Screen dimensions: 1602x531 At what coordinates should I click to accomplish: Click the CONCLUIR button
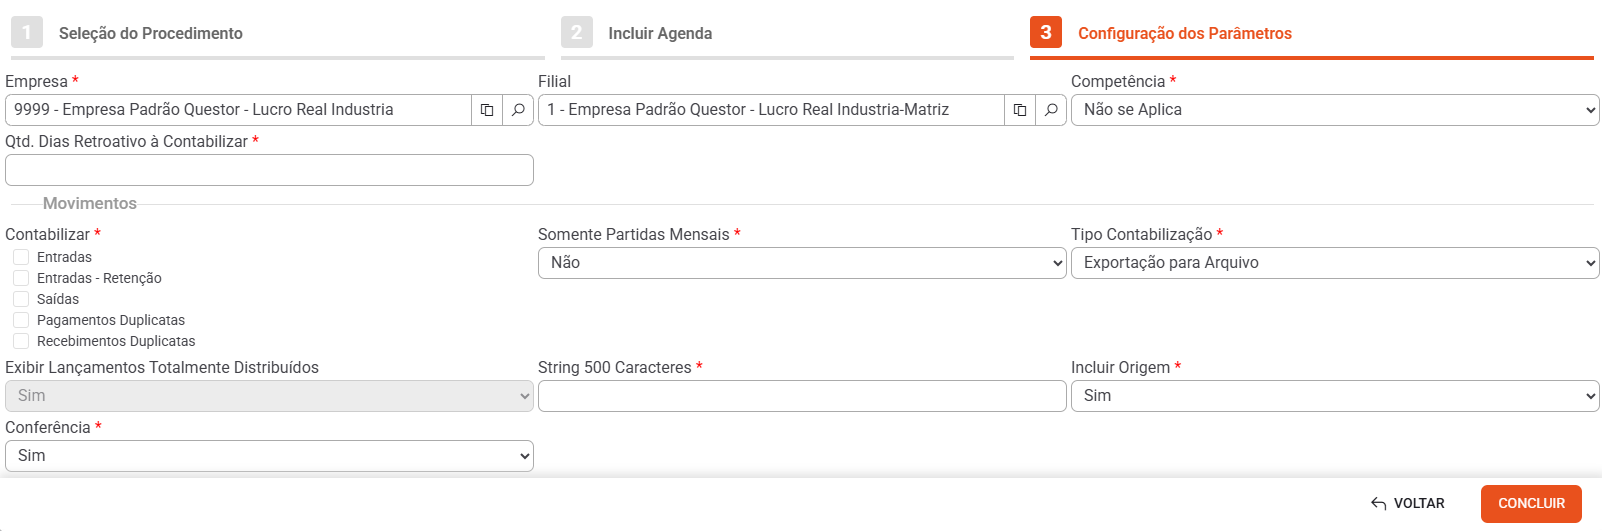(x=1531, y=504)
